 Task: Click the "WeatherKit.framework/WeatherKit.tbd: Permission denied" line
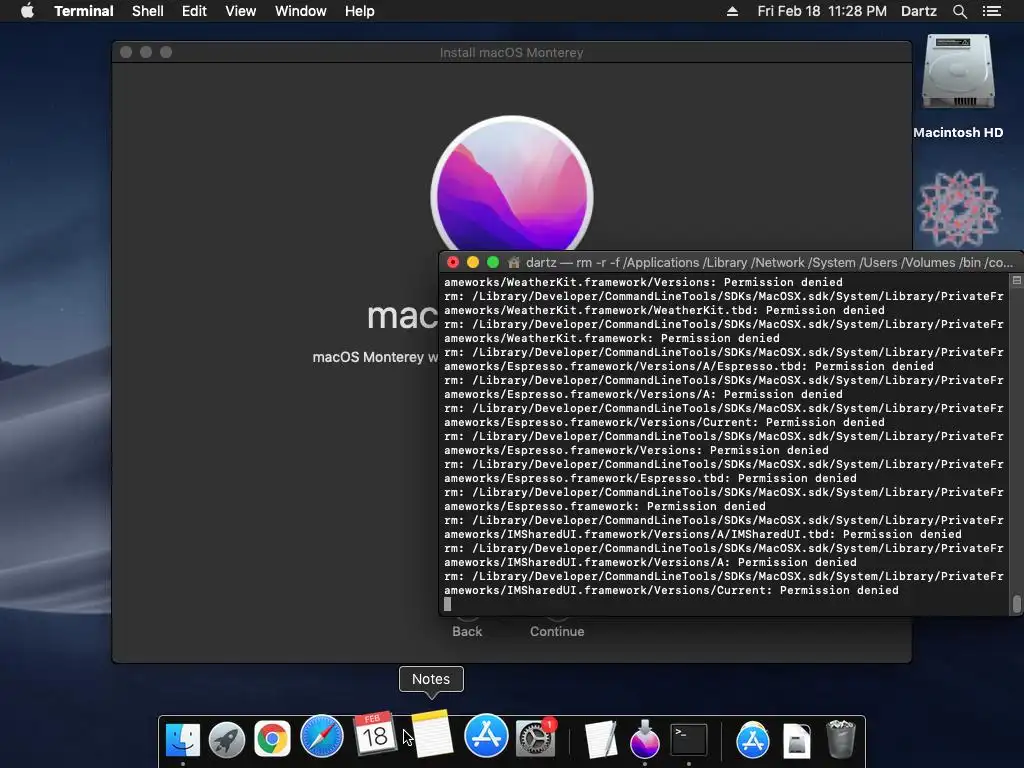click(x=664, y=310)
